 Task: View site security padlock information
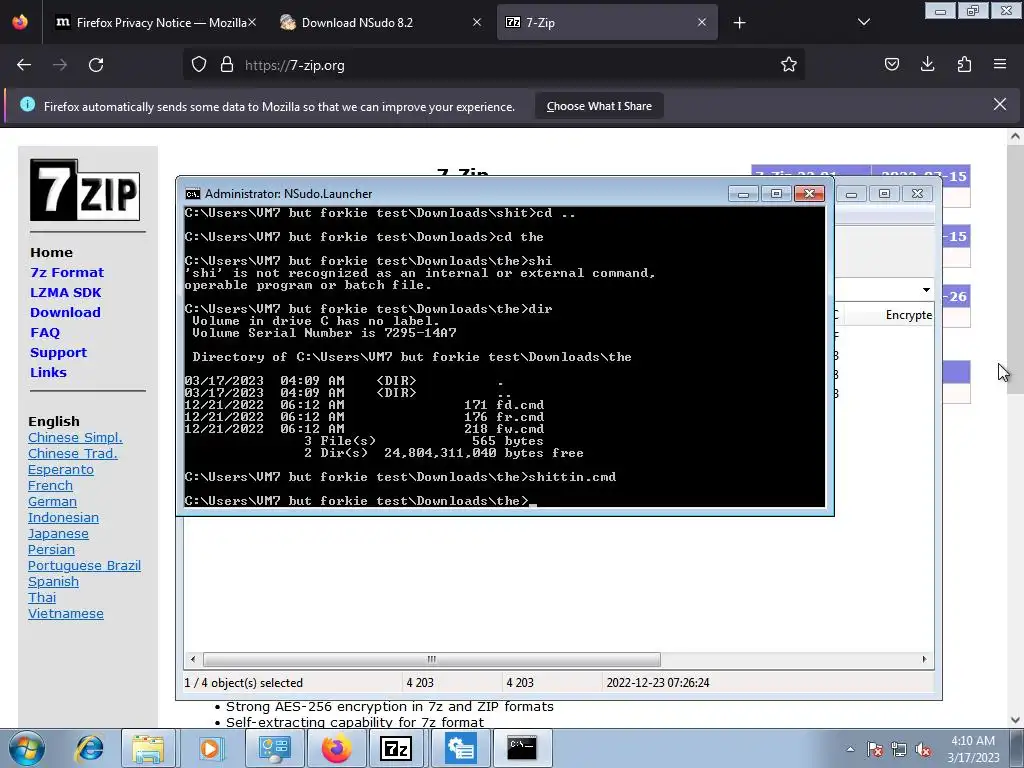(x=227, y=65)
